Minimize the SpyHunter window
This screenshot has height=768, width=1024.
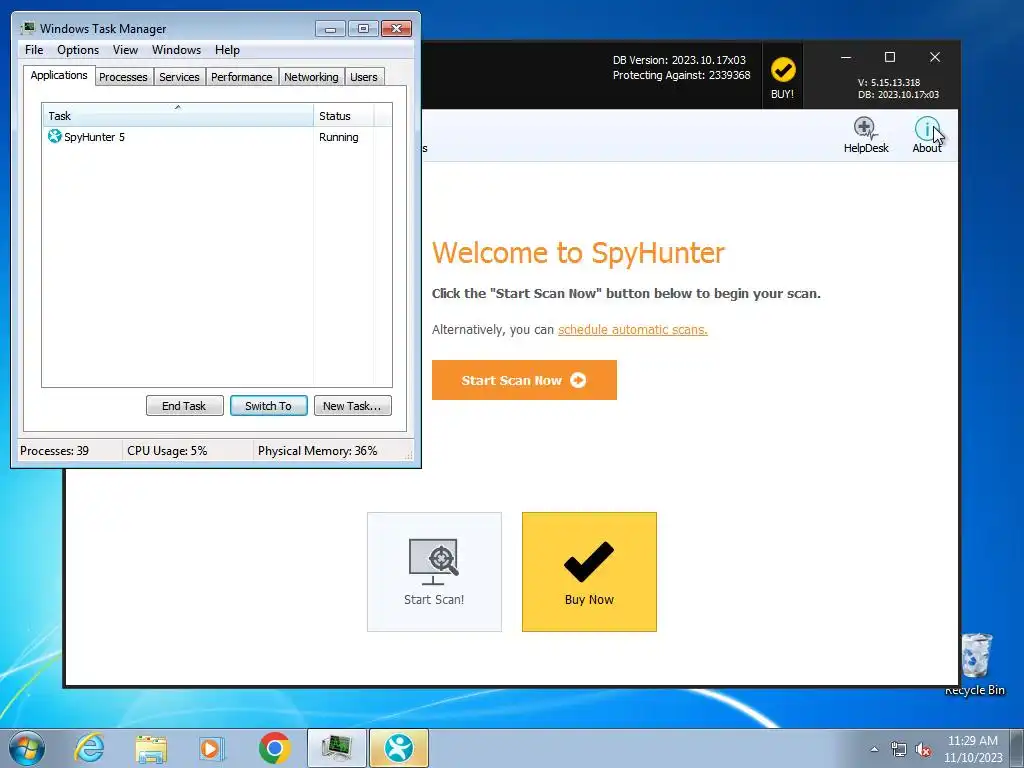(x=846, y=57)
